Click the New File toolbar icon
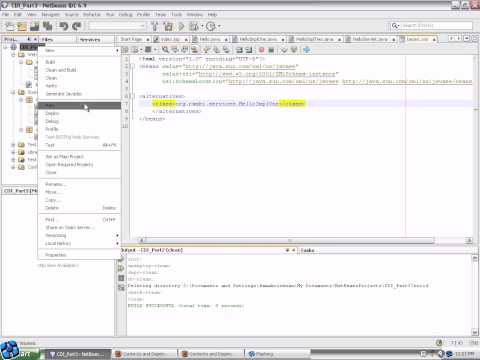480x360 pixels. (10, 26)
